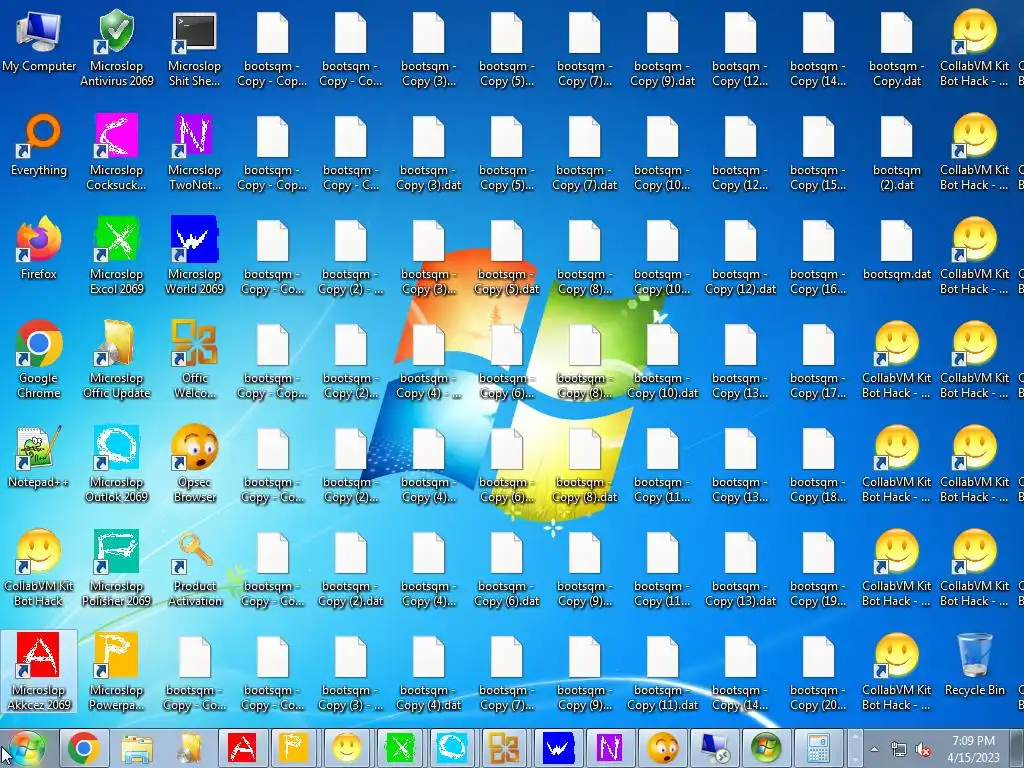Select Microslop World 2069 desktop icon
The width and height of the screenshot is (1024, 768).
tap(194, 256)
